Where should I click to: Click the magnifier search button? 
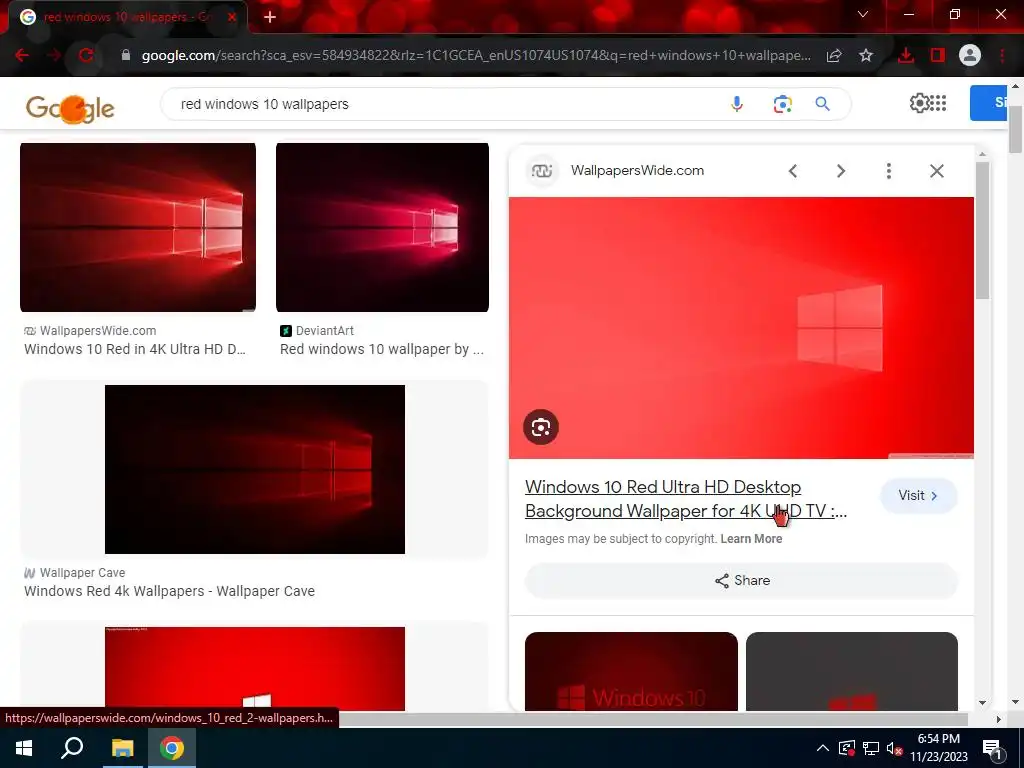point(823,104)
